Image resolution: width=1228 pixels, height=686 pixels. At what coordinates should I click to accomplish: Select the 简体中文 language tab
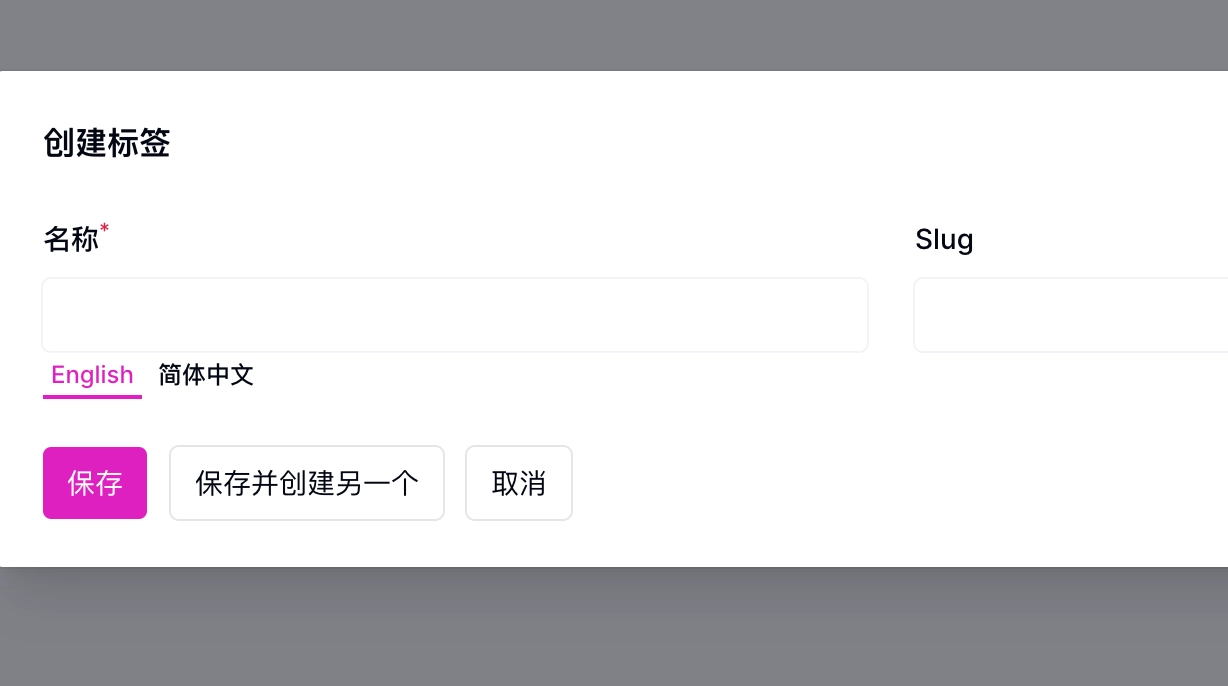coord(206,376)
